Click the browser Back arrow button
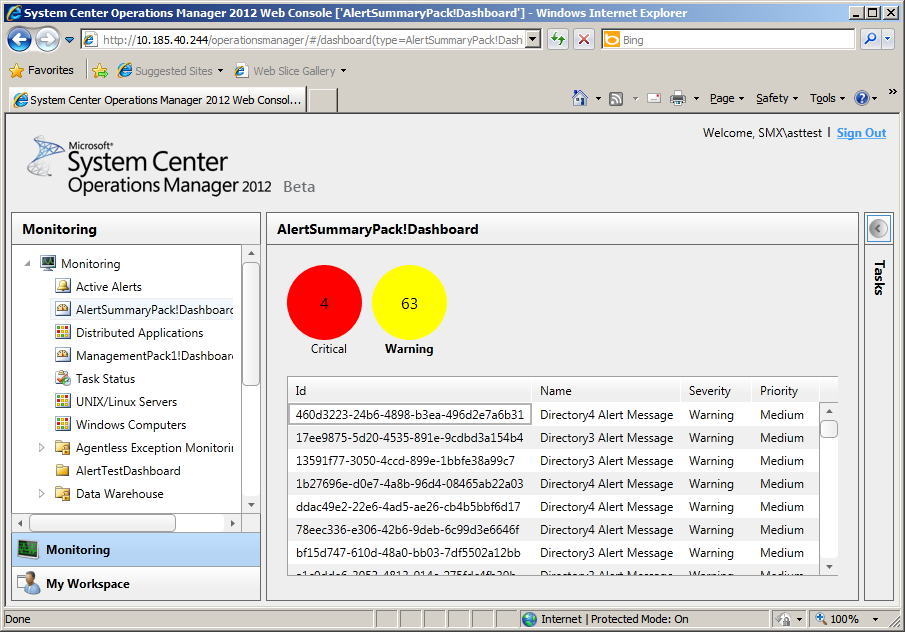This screenshot has height=632, width=905. click(19, 39)
